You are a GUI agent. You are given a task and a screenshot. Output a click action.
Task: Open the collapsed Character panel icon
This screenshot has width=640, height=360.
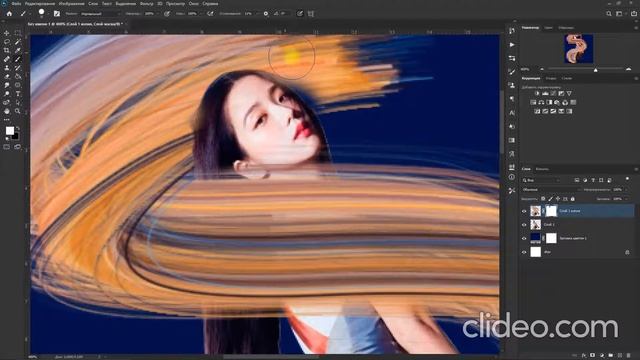pos(512,113)
